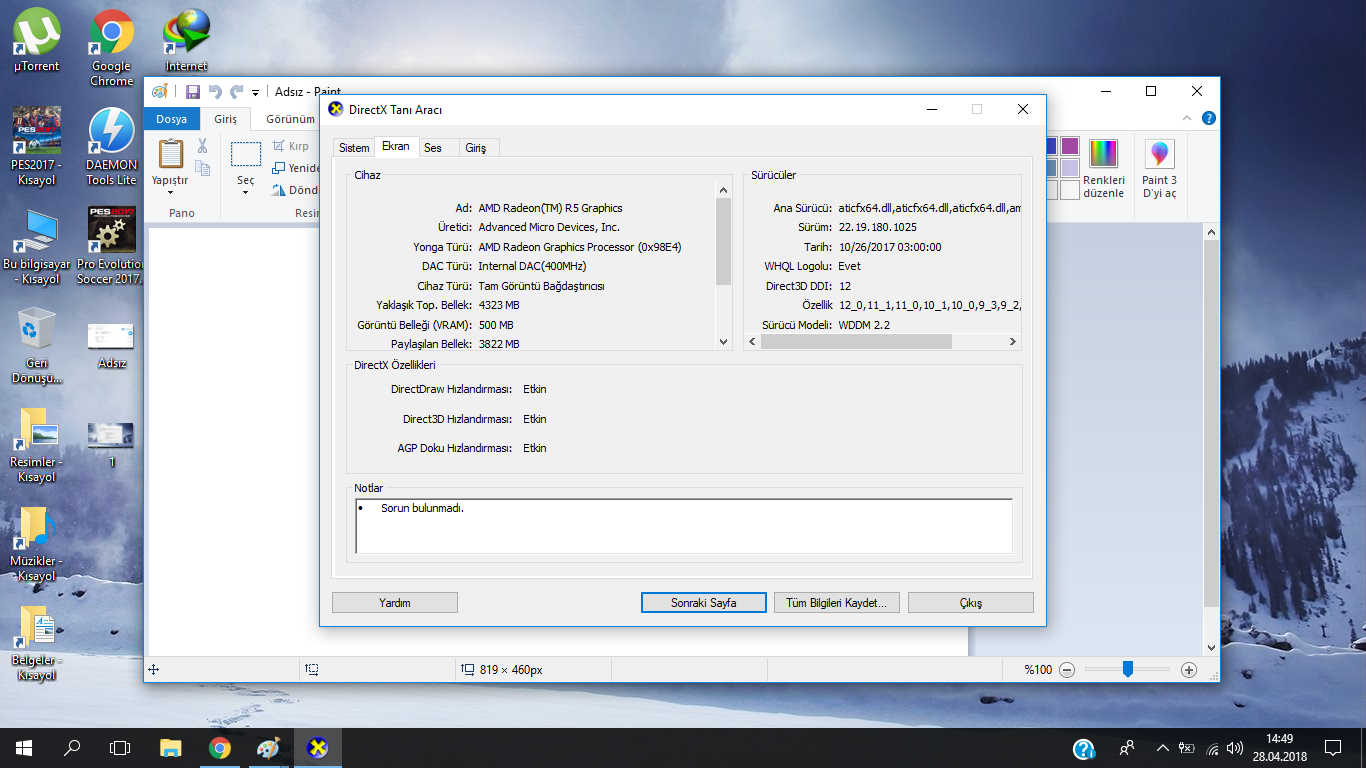This screenshot has height=768, width=1366.
Task: Open the Müzikler Kısayol desktop folder
Action: pos(36,544)
